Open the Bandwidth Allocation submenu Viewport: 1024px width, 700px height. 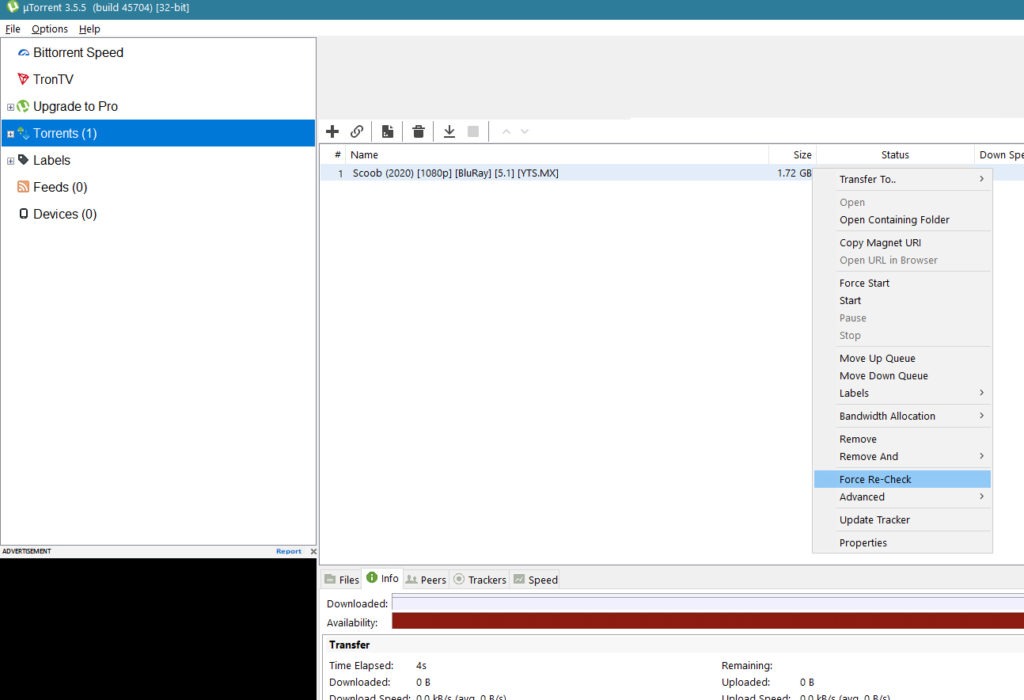point(888,415)
